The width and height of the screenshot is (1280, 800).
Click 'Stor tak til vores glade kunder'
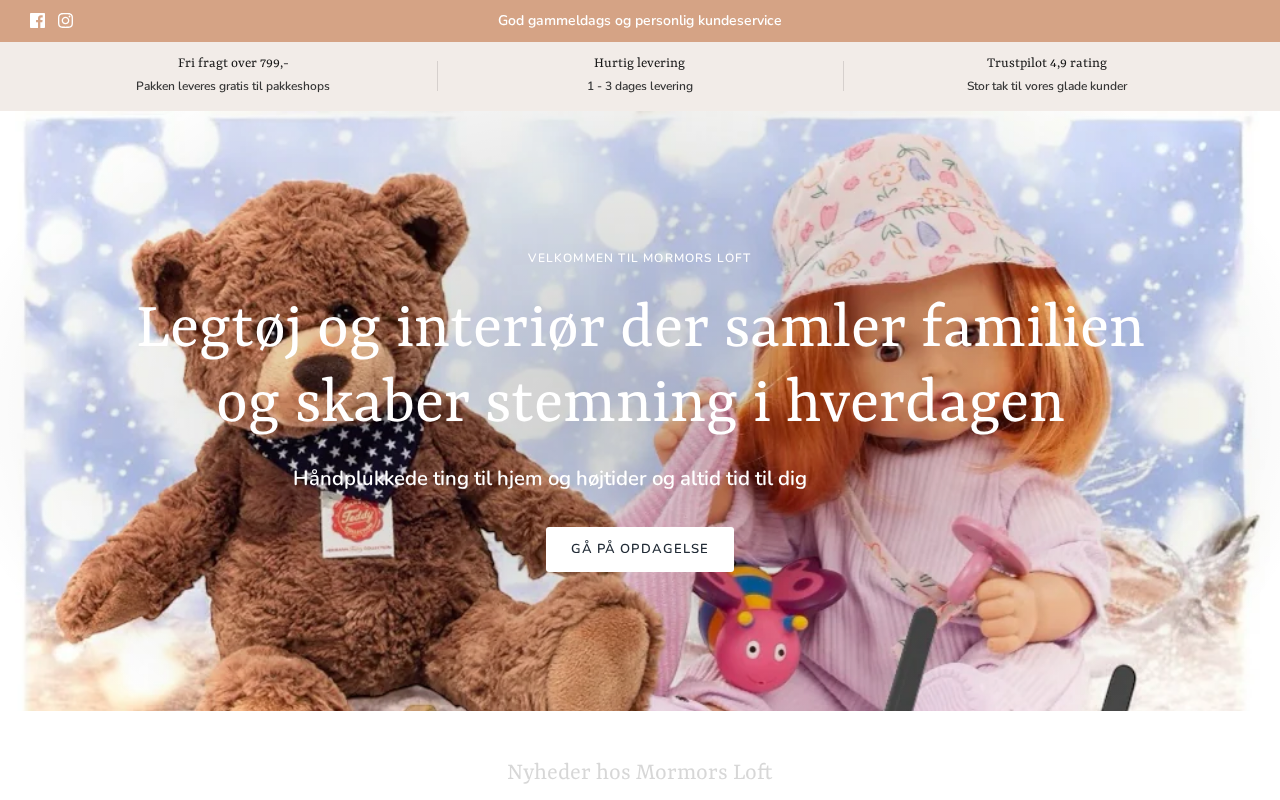1047,87
